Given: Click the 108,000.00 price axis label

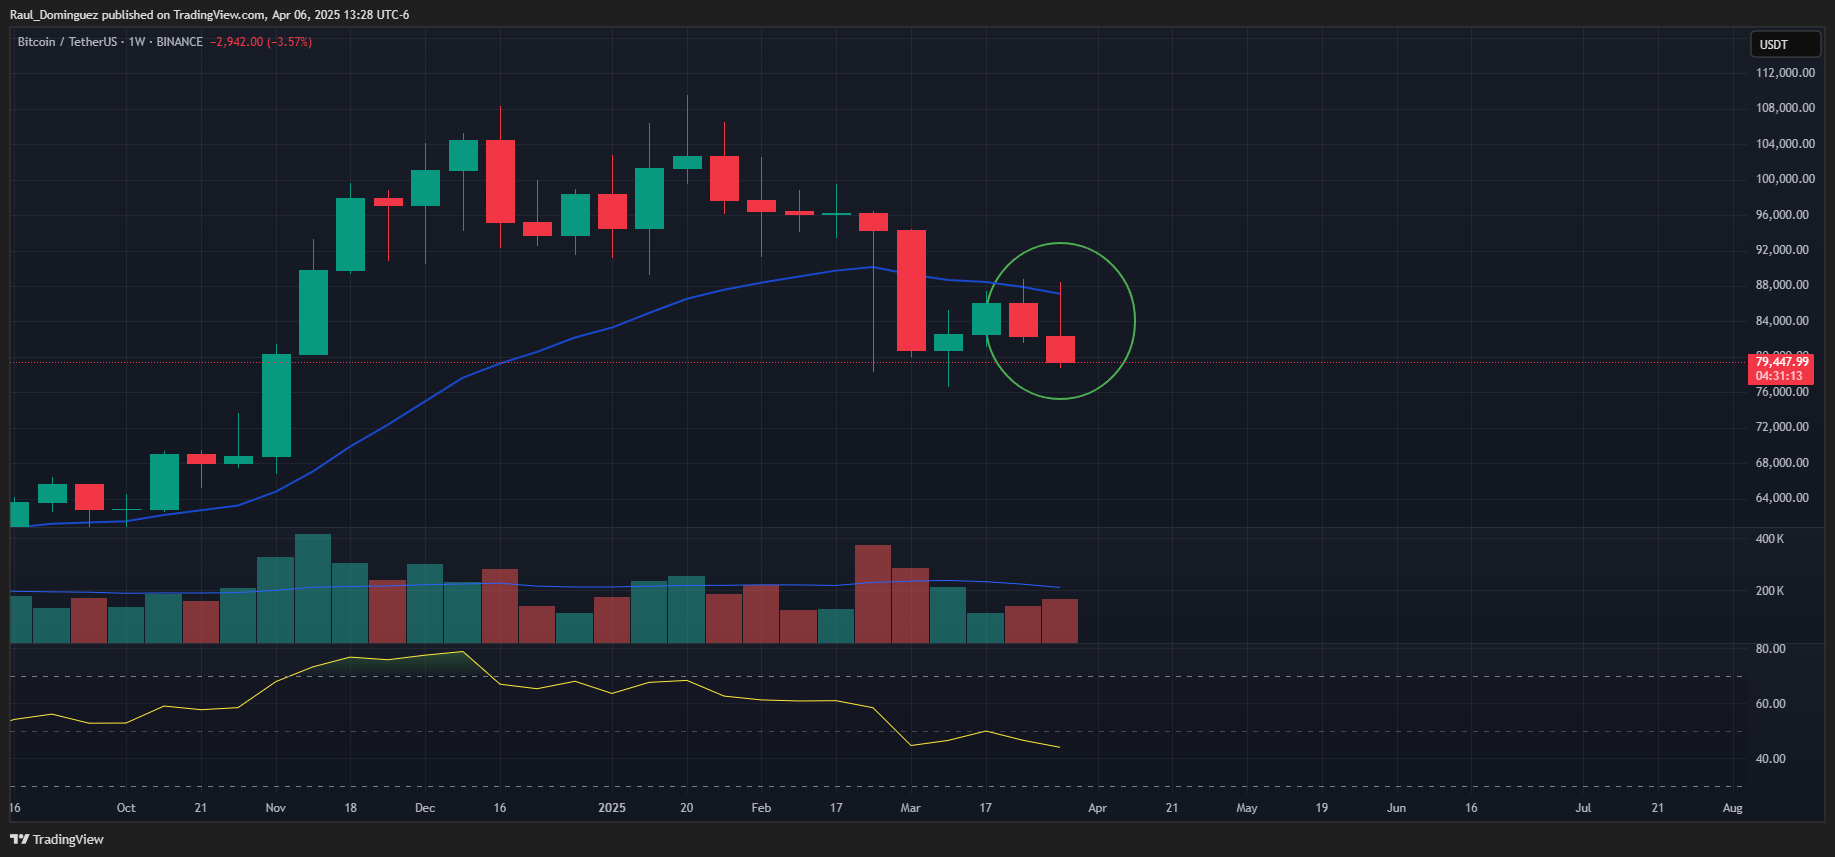Looking at the screenshot, I should click(1785, 108).
